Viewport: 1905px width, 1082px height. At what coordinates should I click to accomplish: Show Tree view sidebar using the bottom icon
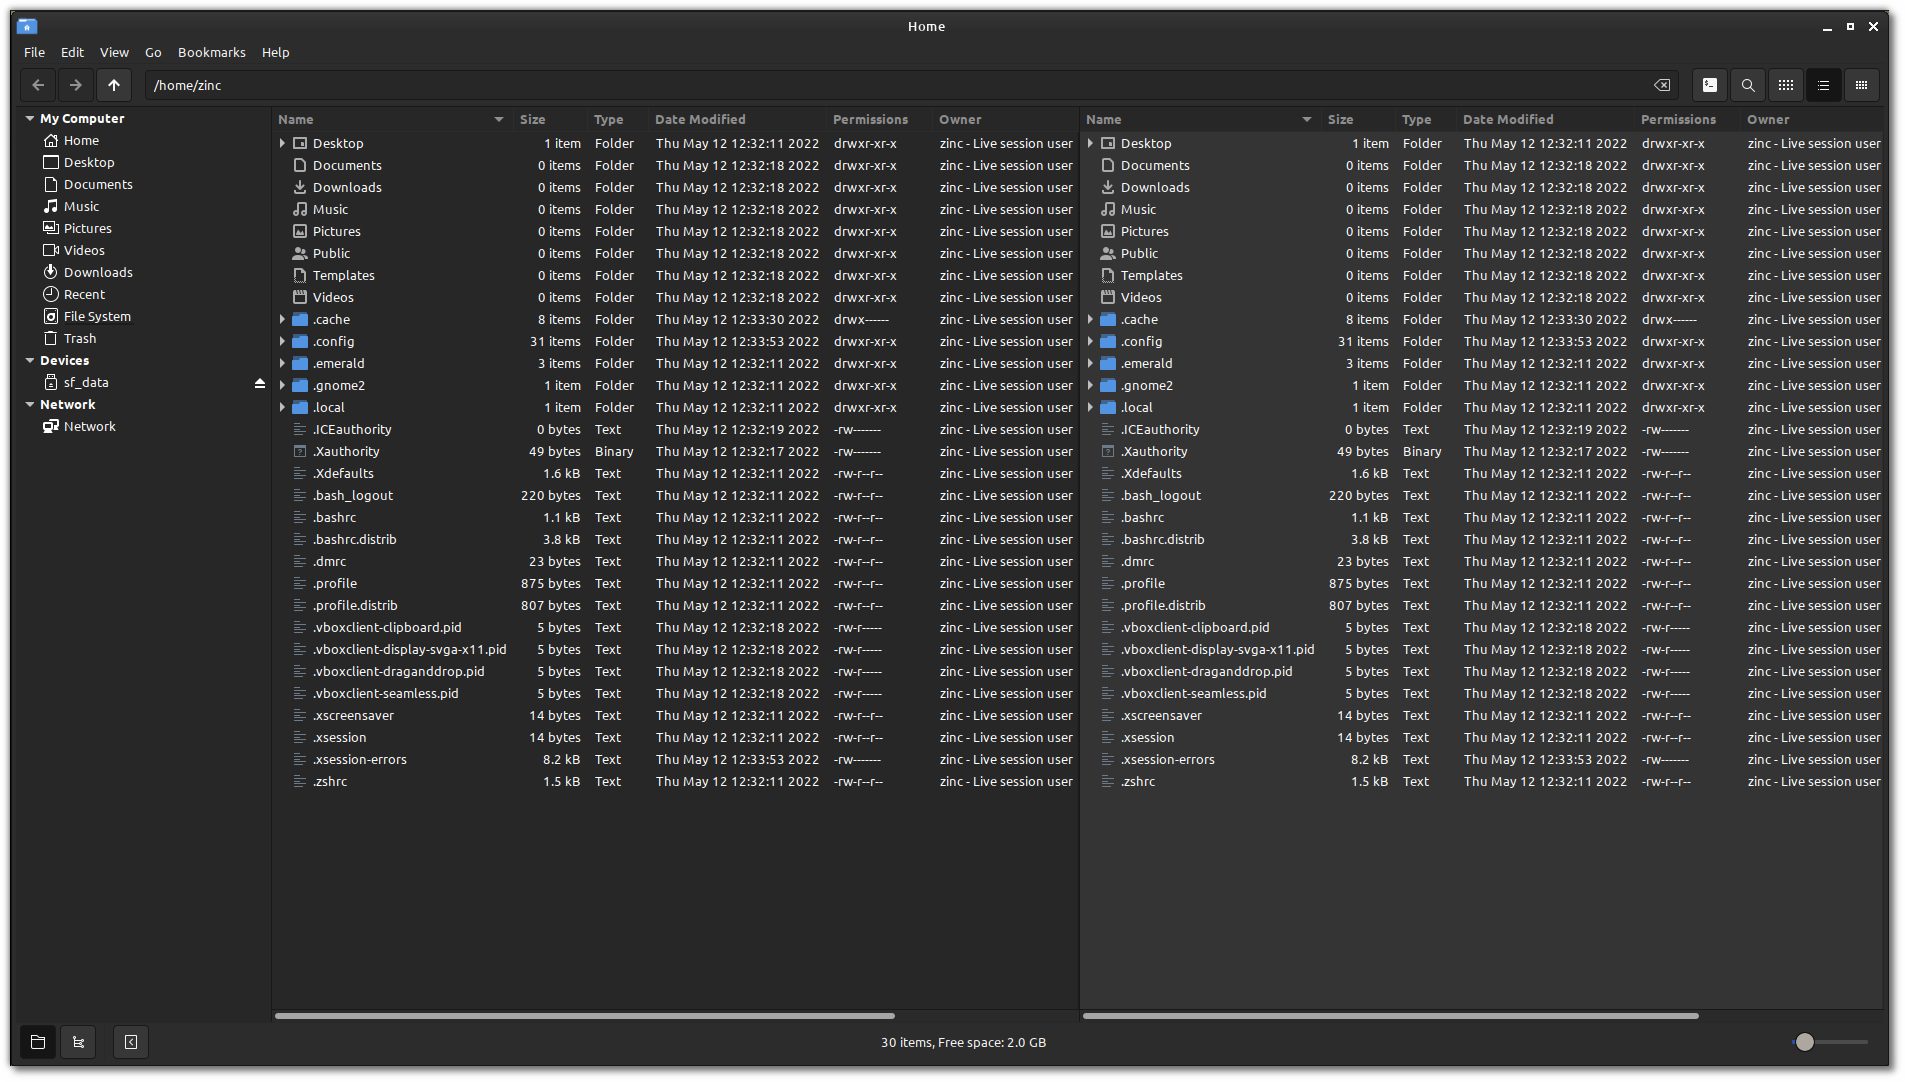click(x=79, y=1042)
